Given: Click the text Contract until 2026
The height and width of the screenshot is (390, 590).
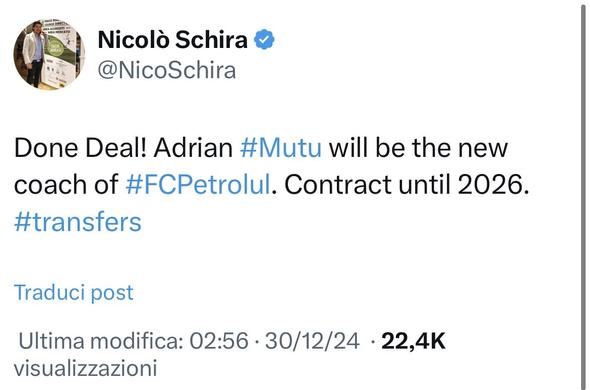Looking at the screenshot, I should tap(407, 185).
